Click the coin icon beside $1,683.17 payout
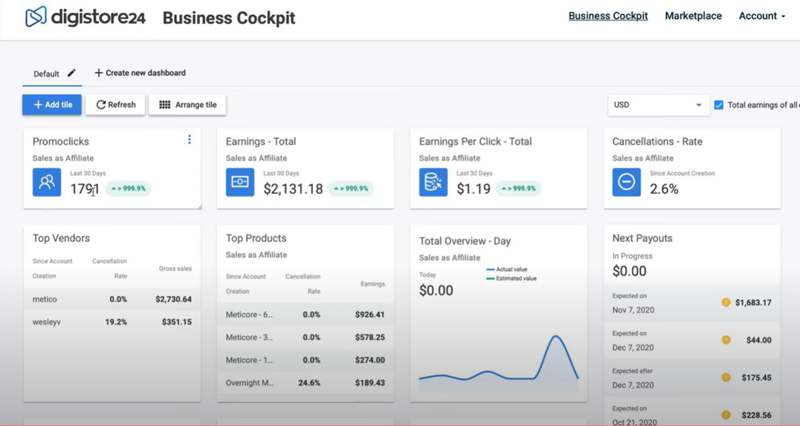This screenshot has height=426, width=800. [x=726, y=302]
